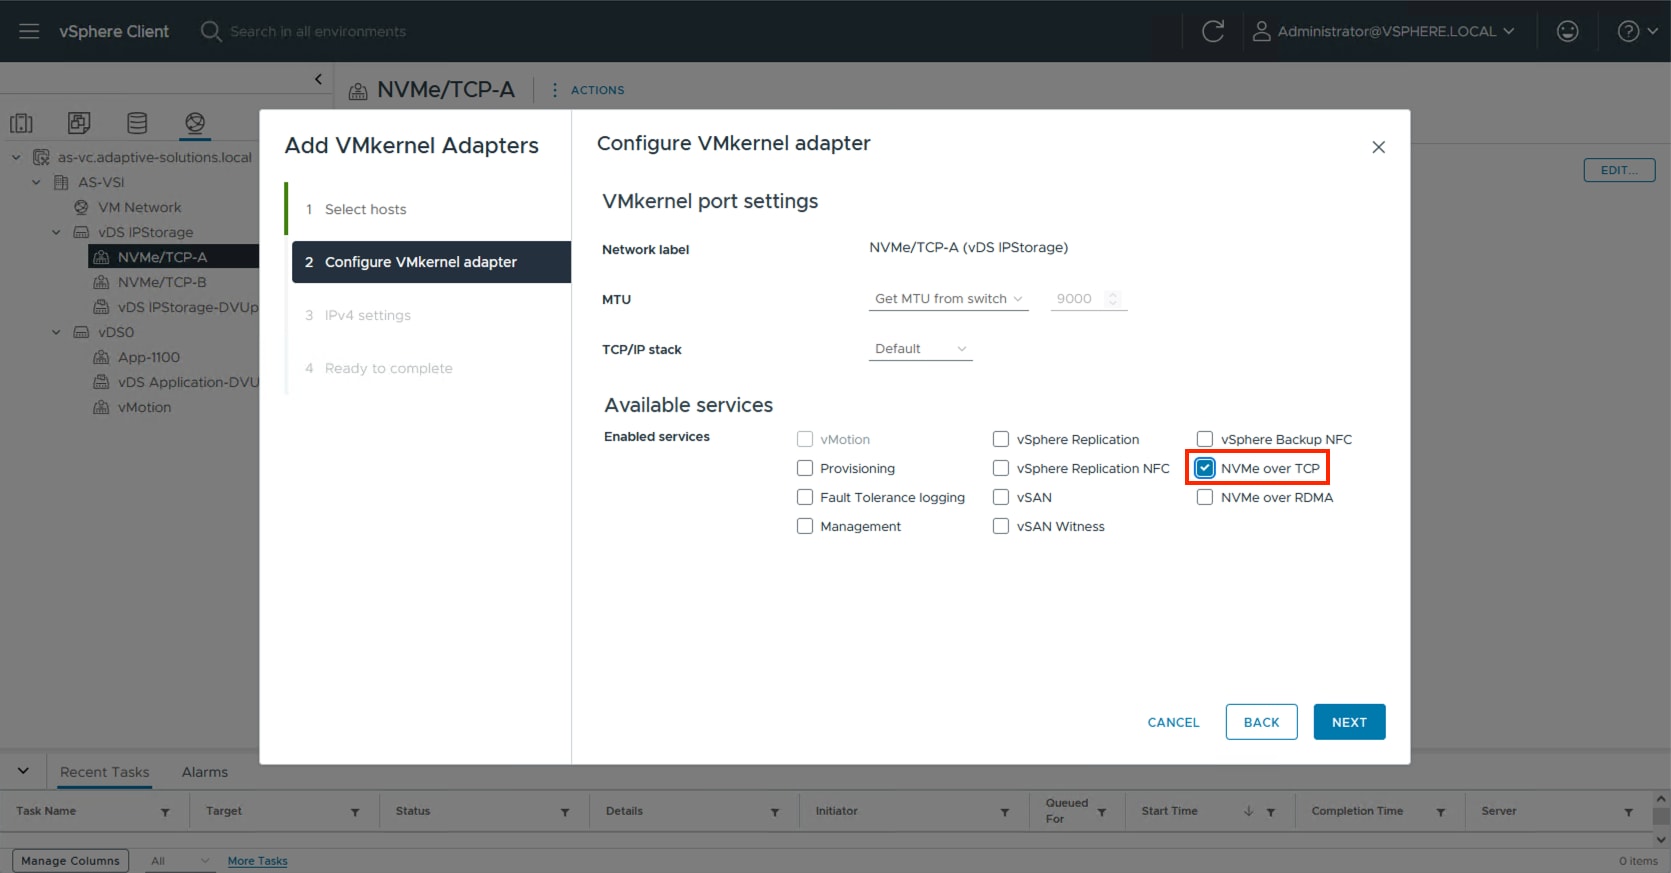Check the vSphere Replication NFC checkbox

[1001, 468]
